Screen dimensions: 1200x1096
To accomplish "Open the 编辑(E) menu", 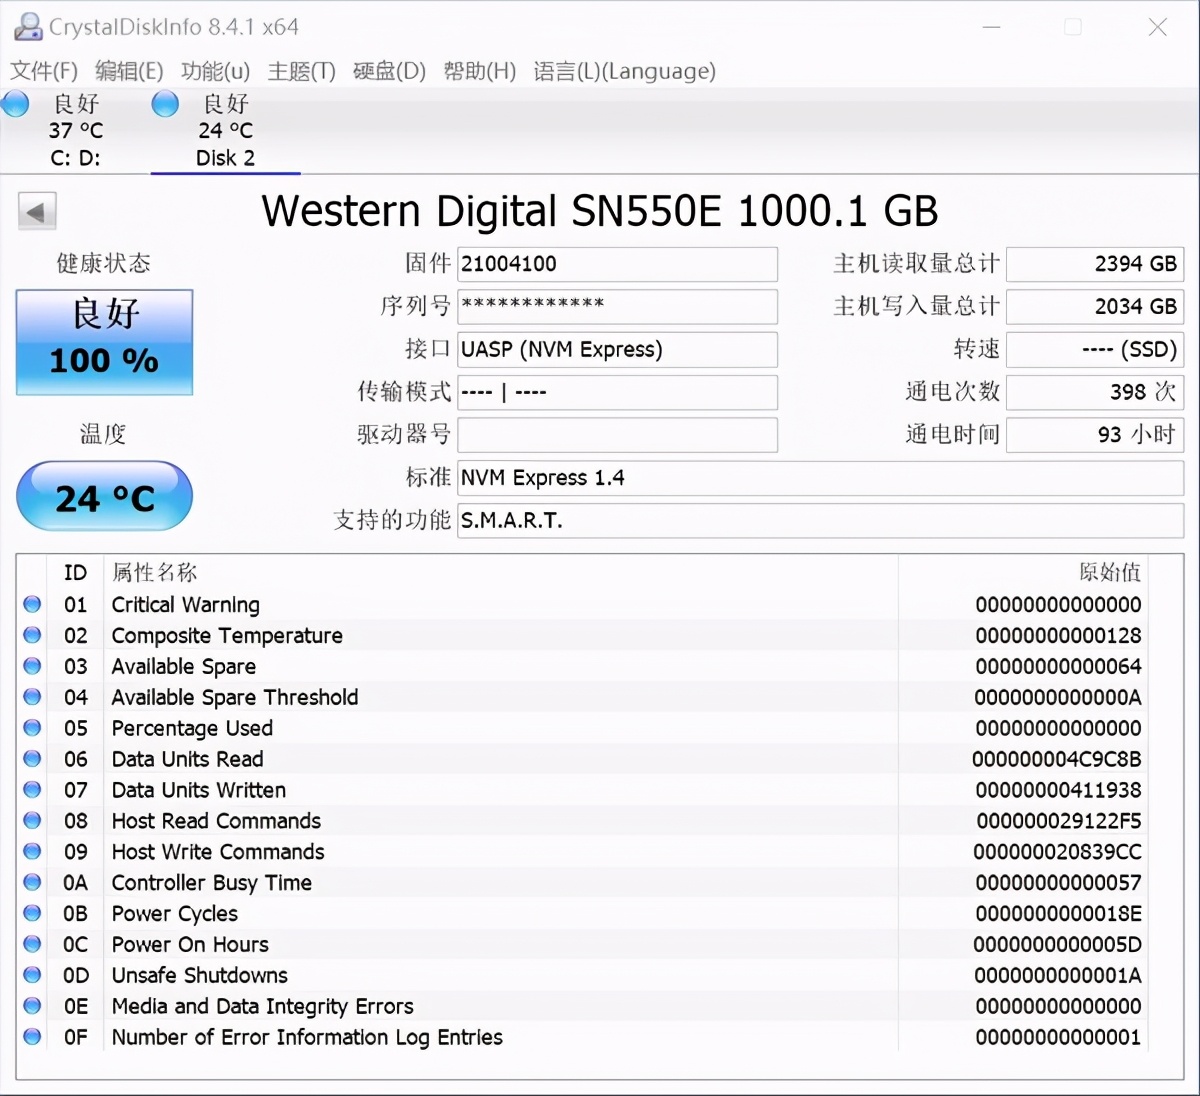I will coord(129,71).
